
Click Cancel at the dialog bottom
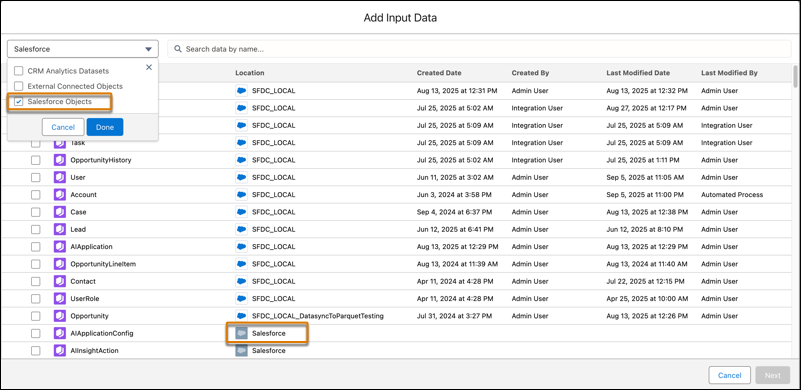click(729, 375)
